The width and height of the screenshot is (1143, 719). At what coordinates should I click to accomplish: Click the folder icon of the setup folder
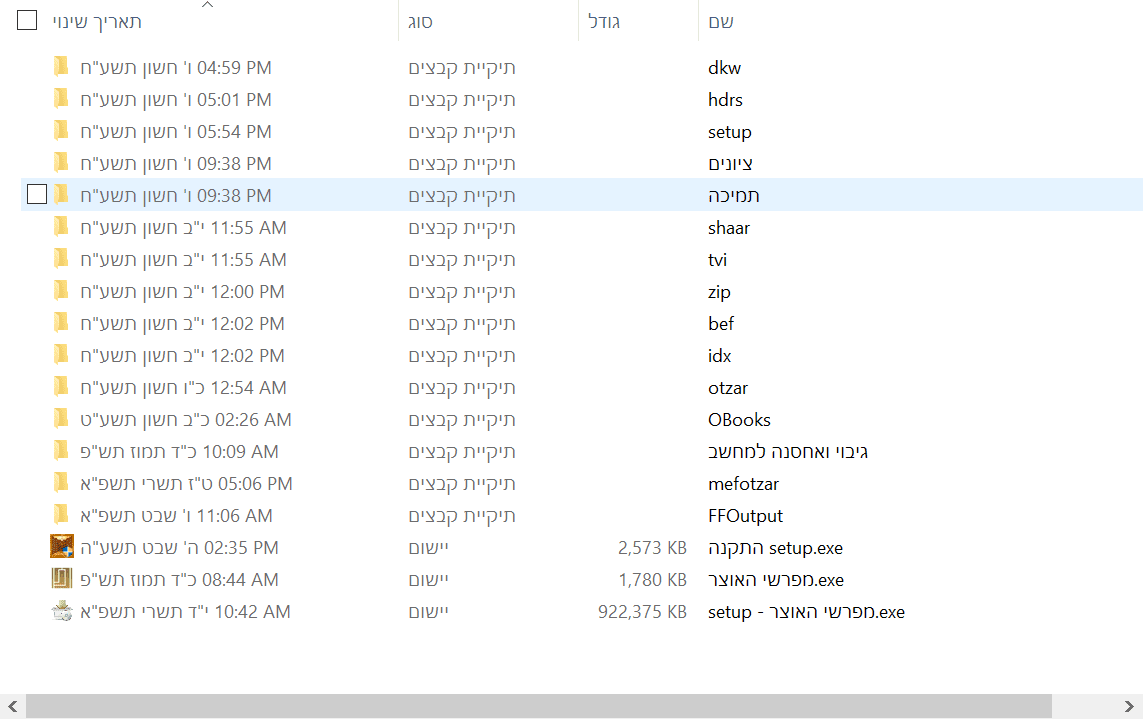pyautogui.click(x=61, y=131)
